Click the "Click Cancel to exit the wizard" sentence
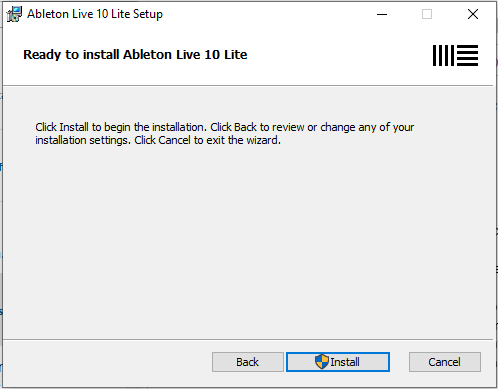 coord(207,140)
